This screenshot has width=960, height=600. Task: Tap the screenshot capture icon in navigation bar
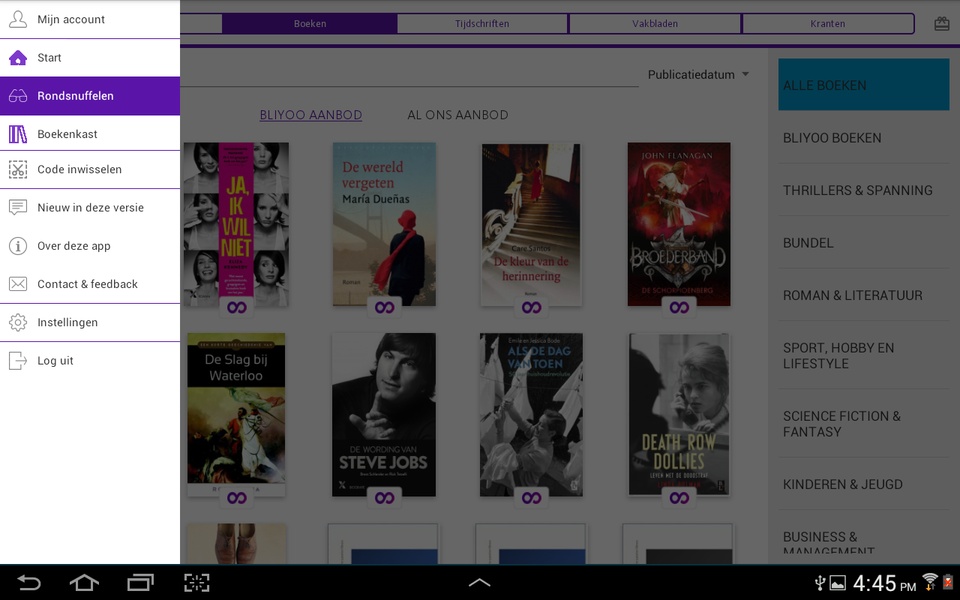point(197,582)
